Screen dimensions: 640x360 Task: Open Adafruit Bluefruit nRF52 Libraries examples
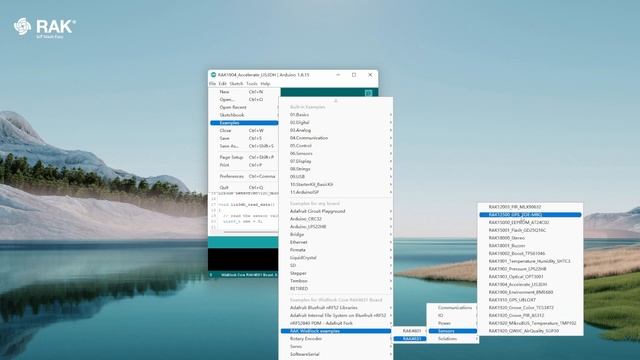[336, 308]
